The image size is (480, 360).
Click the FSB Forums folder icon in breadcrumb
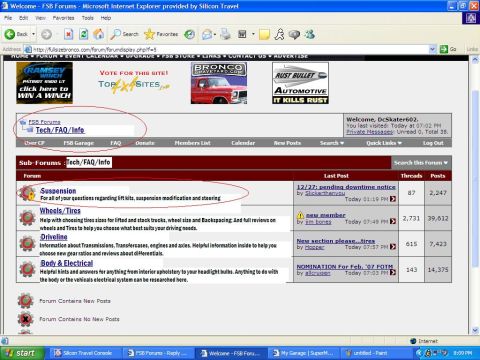[x=23, y=122]
